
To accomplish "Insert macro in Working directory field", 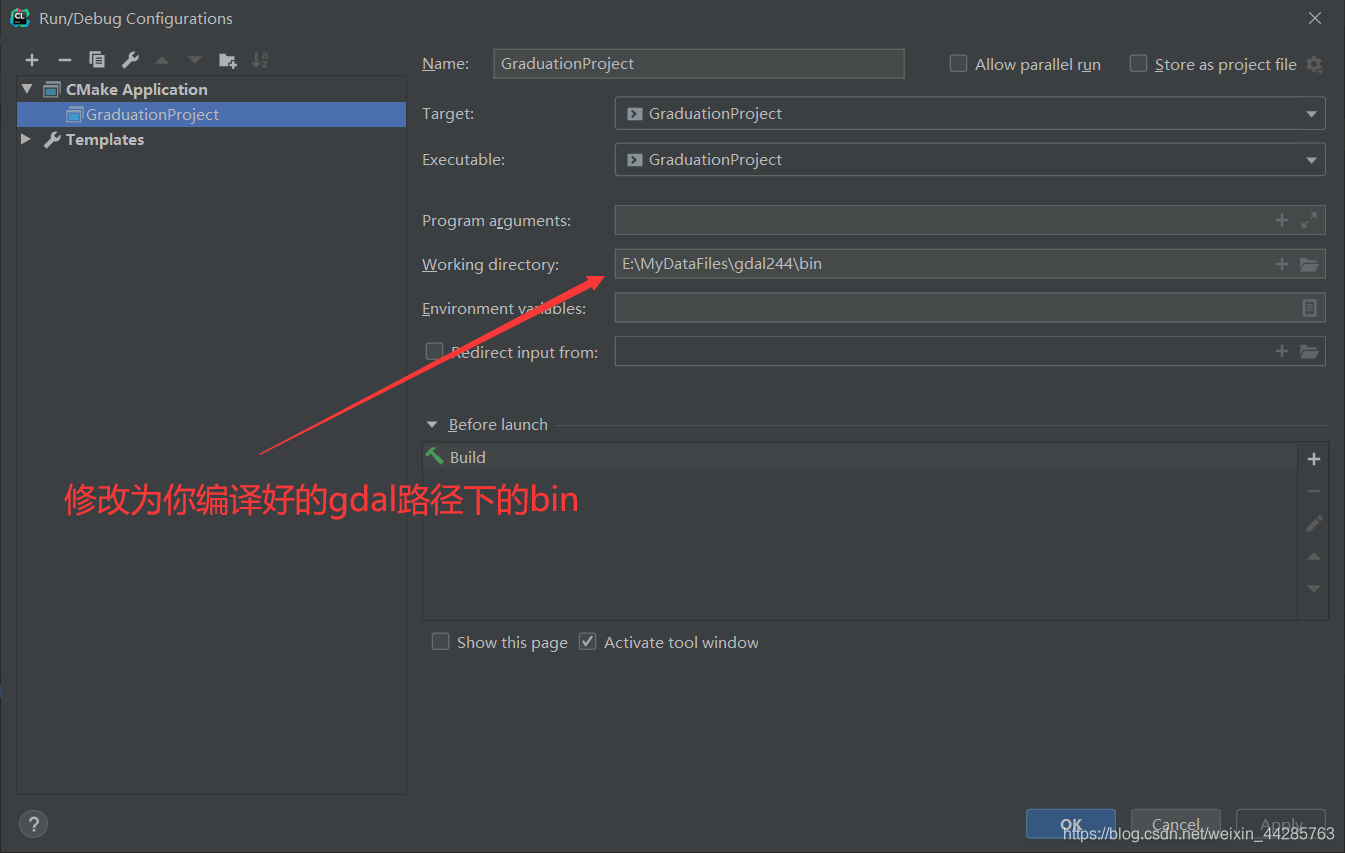I will coord(1282,264).
